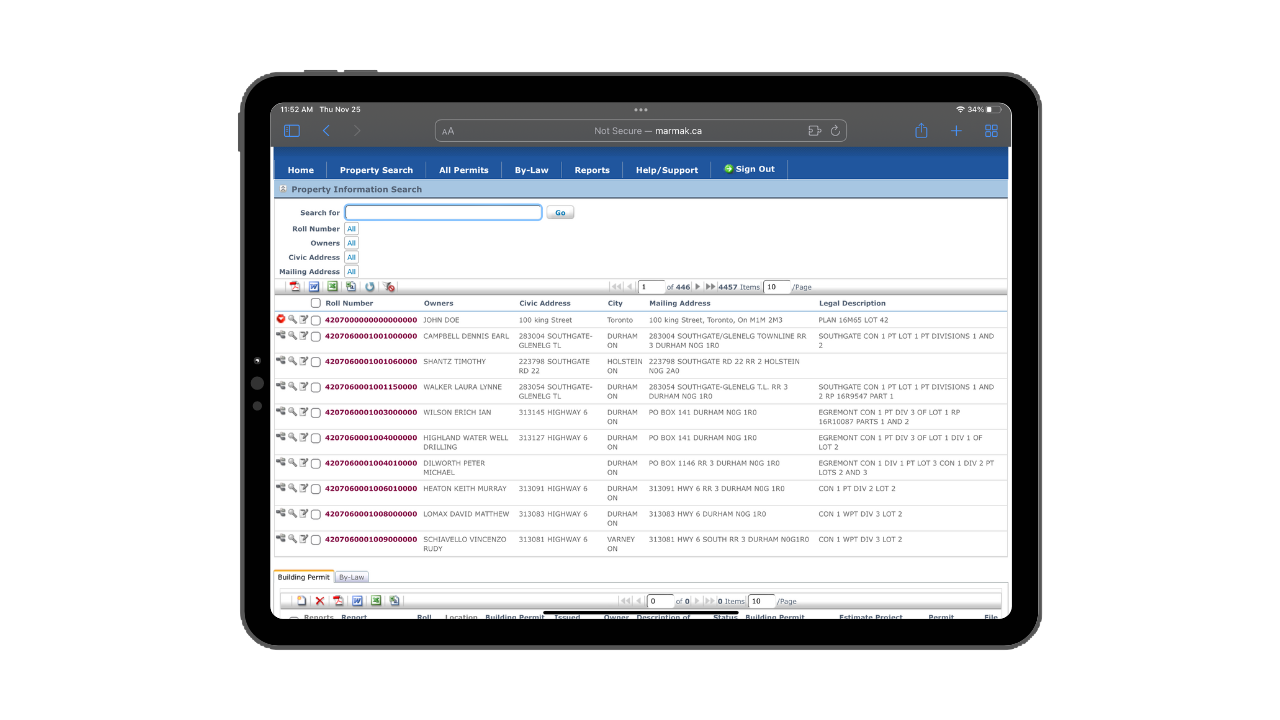
Task: Edit icon on DILWORTH PETER MICHAEL row
Action: tap(303, 462)
